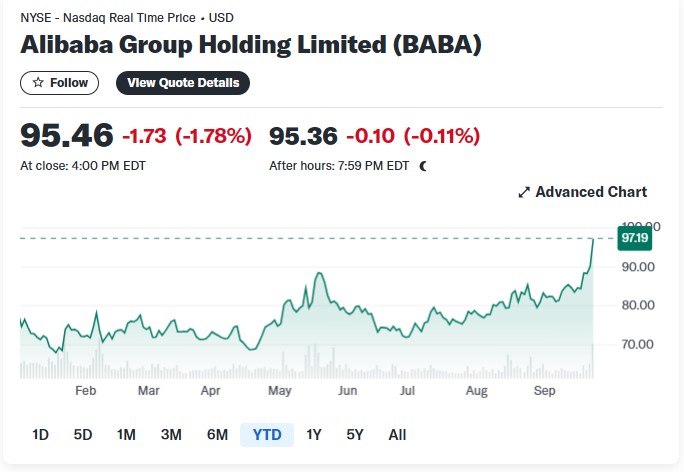Click the May peak on price line

click(320, 273)
